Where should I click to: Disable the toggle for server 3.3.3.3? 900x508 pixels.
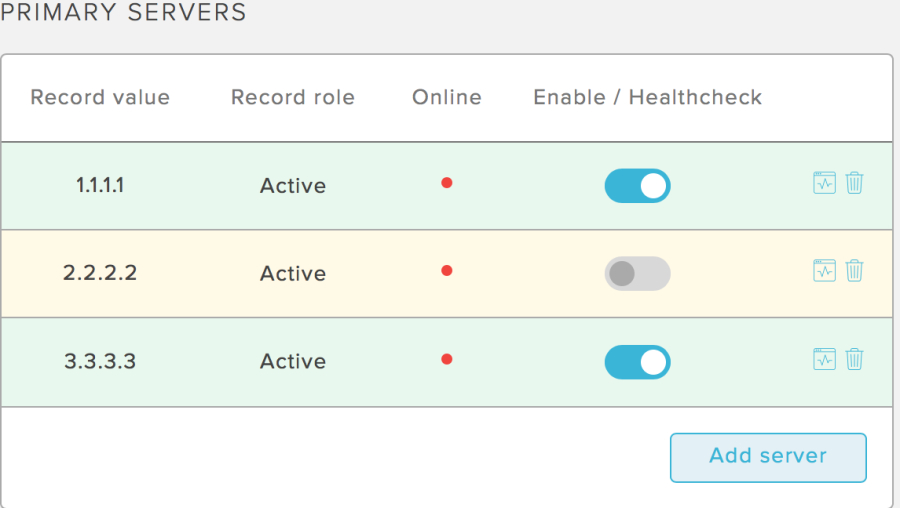637,362
